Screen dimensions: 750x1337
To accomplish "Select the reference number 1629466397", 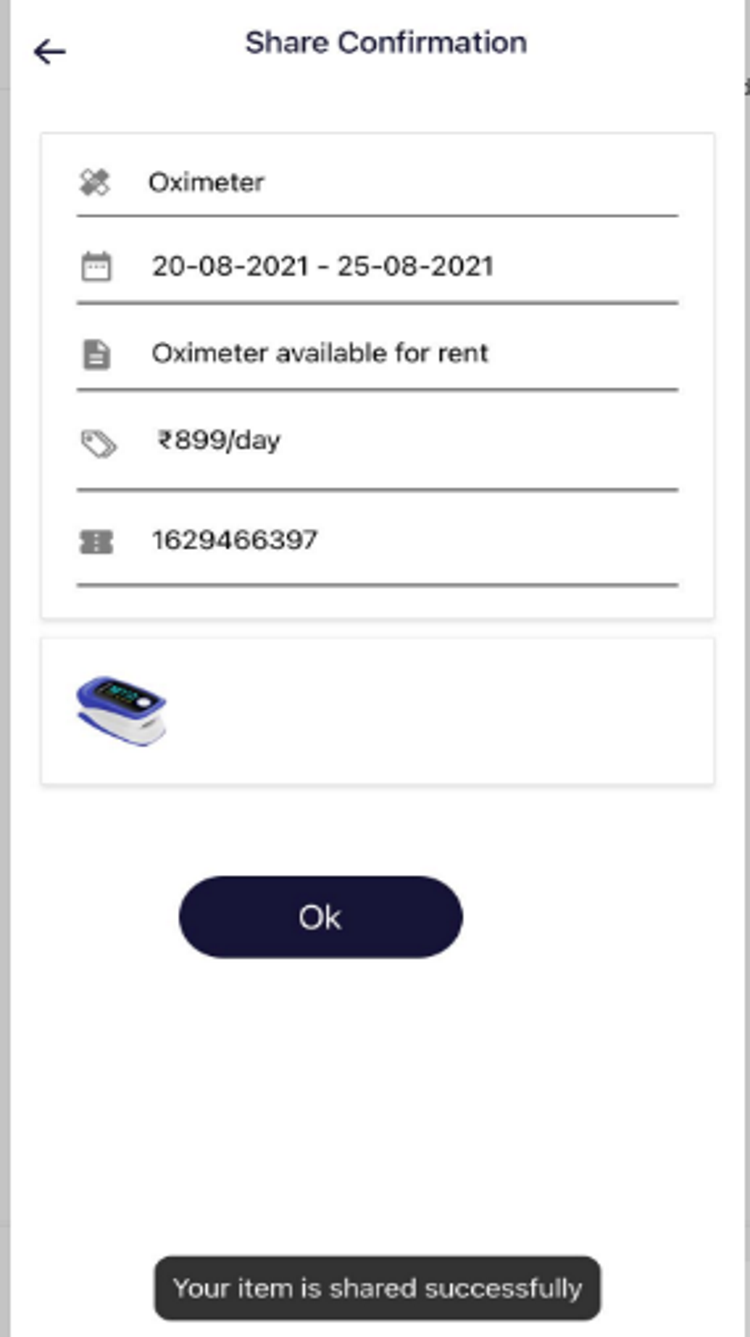I will click(x=235, y=540).
